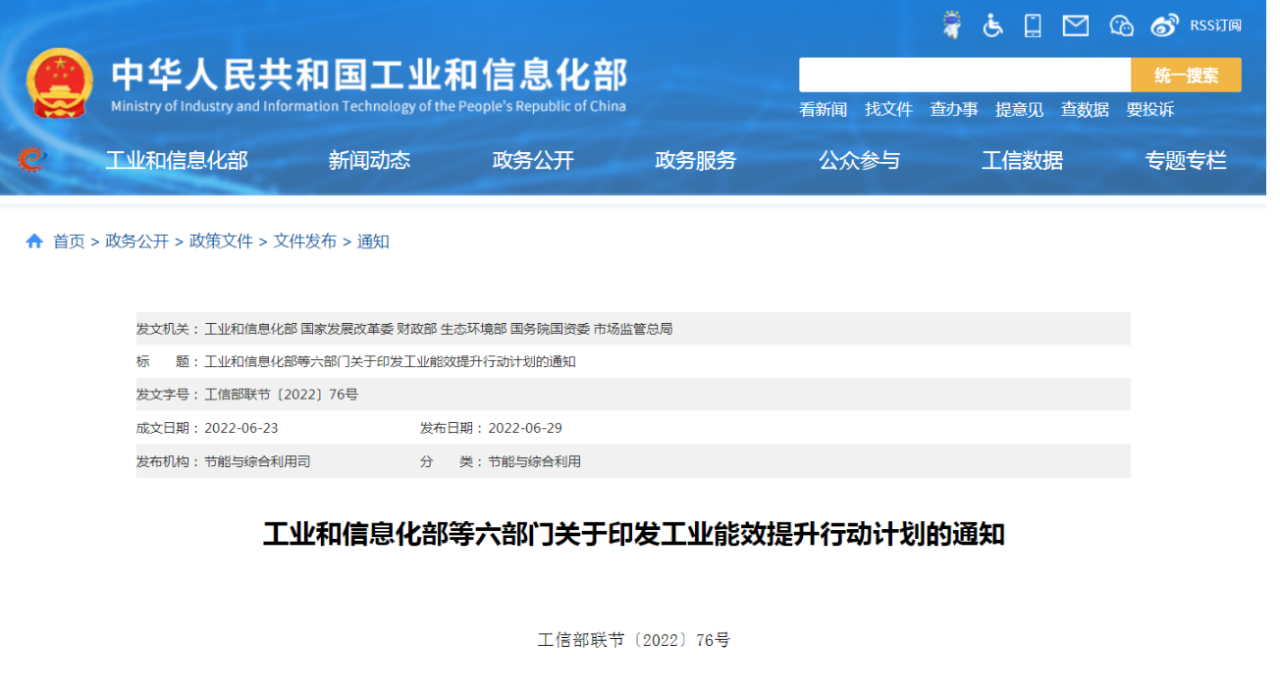The image size is (1280, 675).
Task: Click 通知 in the breadcrumb trail
Action: tap(373, 241)
